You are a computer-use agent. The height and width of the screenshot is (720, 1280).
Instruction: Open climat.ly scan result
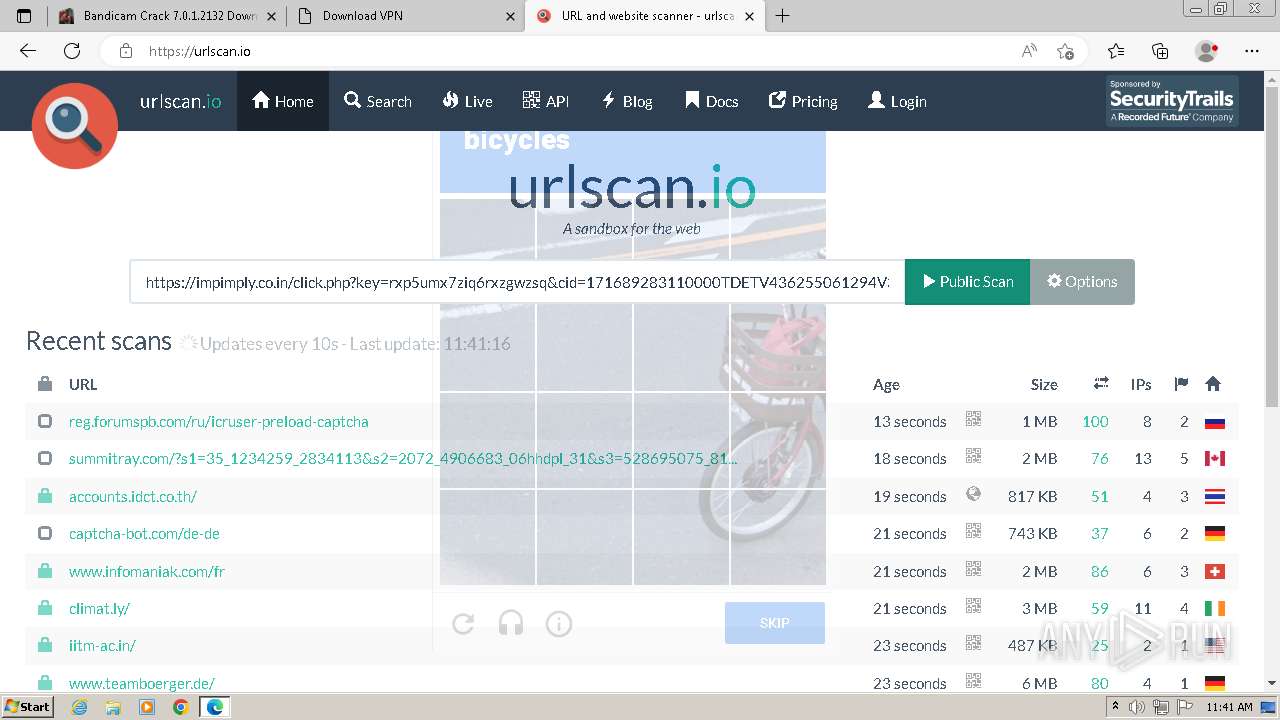99,609
